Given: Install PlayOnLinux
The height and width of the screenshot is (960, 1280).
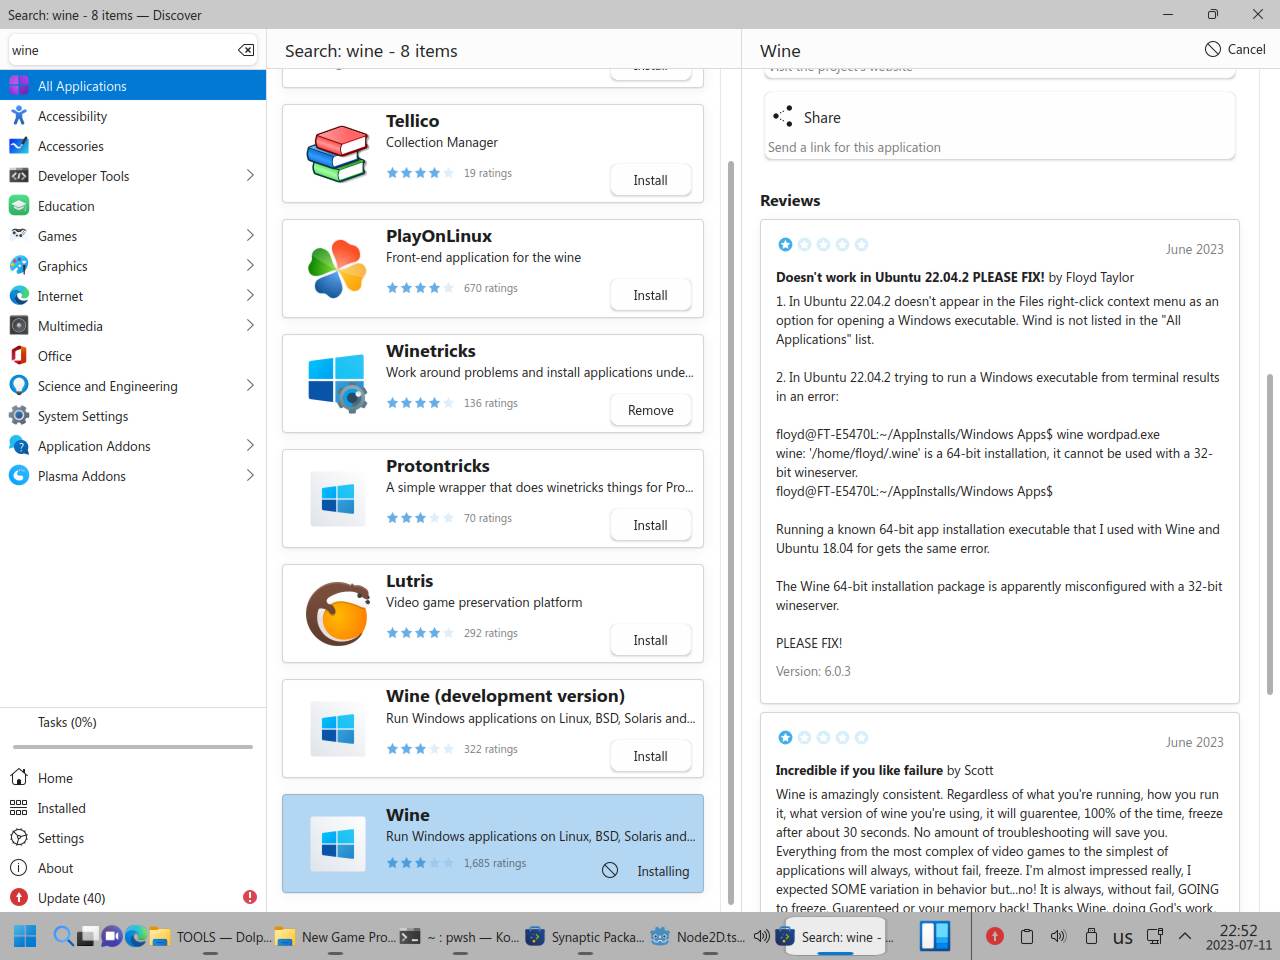Looking at the screenshot, I should point(650,295).
